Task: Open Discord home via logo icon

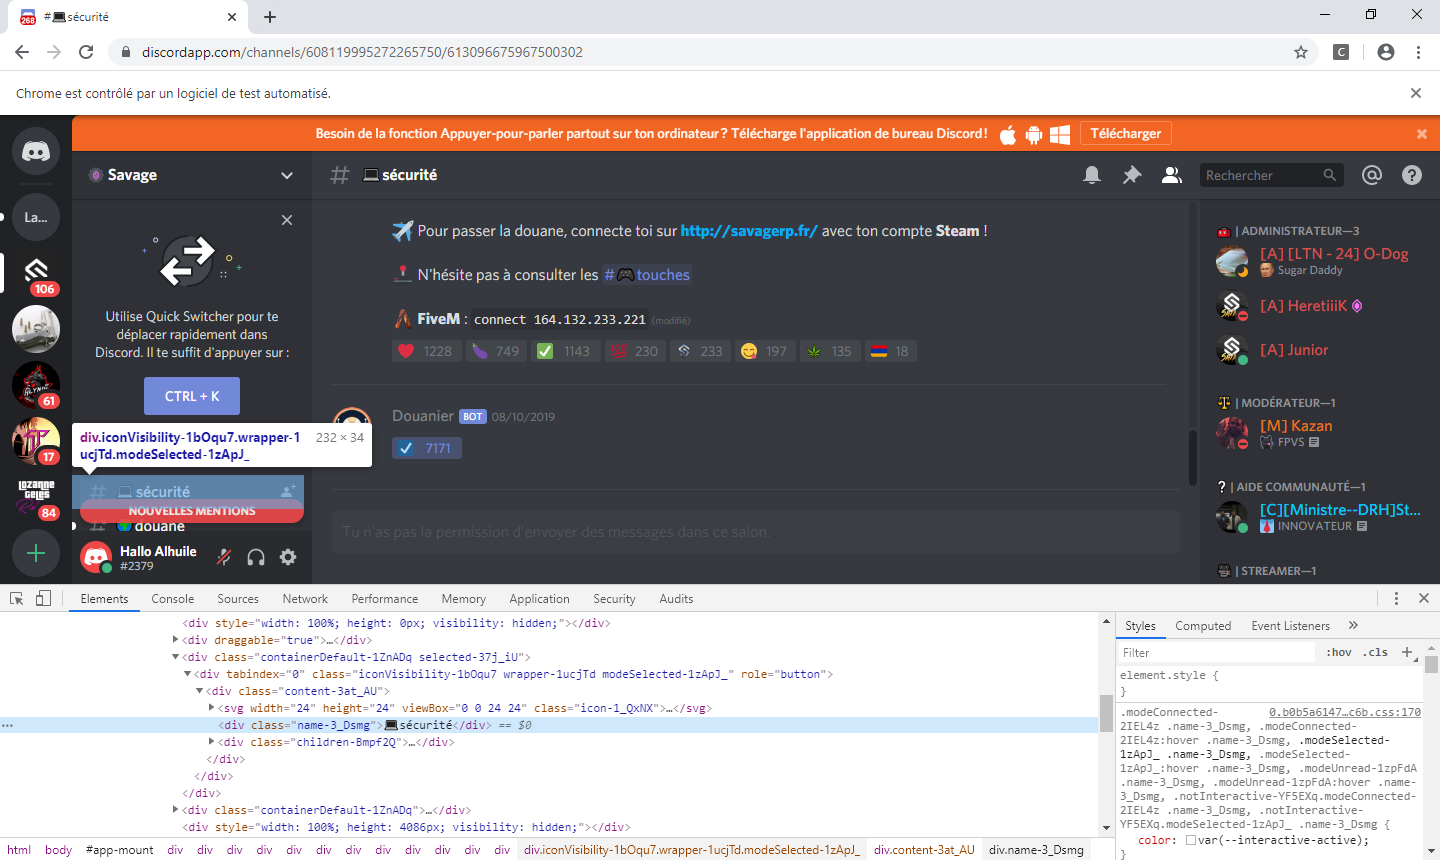Action: 36,151
